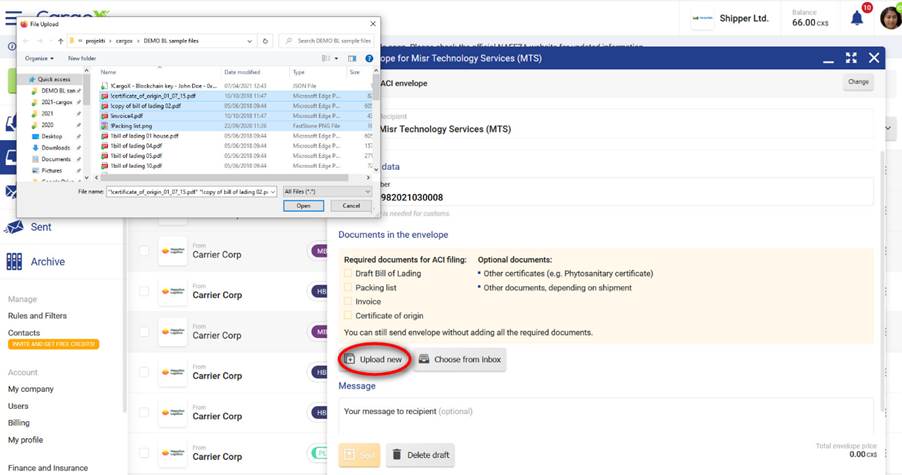This screenshot has width=902, height=475.
Task: Open the Billing page
Action: [x=18, y=423]
